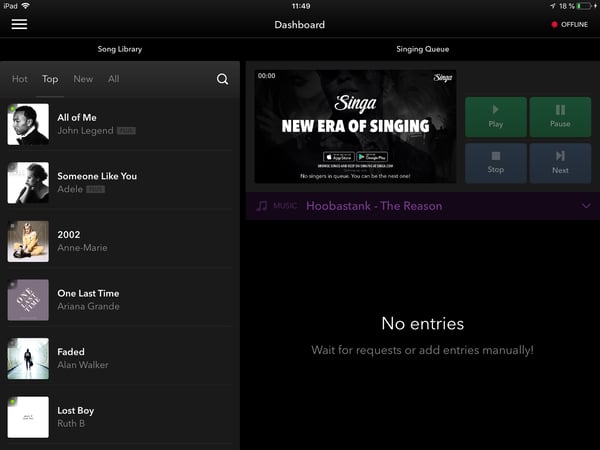Select the song title Lost Boy
Screen dimensions: 600x450
(x=75, y=411)
